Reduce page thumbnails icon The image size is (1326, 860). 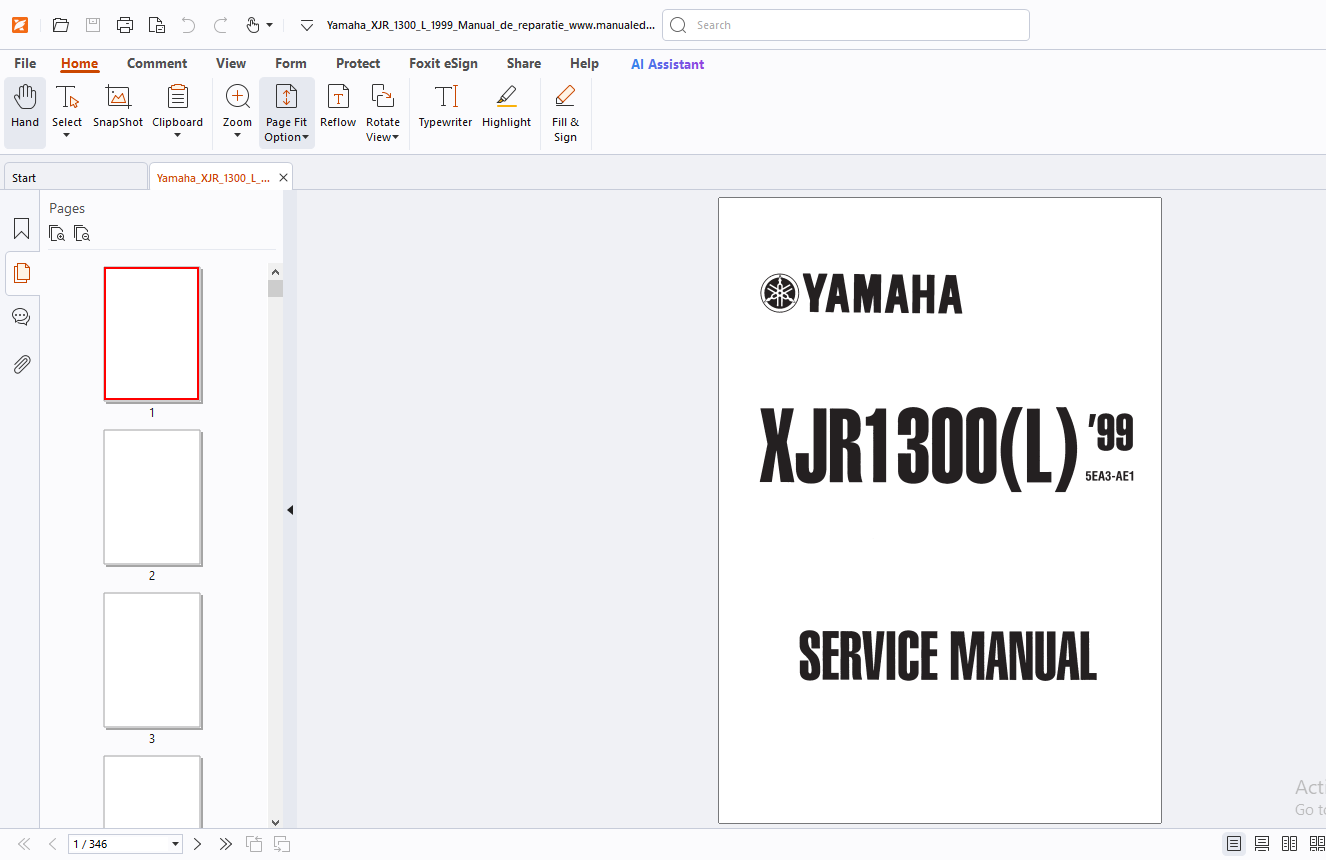pos(82,234)
